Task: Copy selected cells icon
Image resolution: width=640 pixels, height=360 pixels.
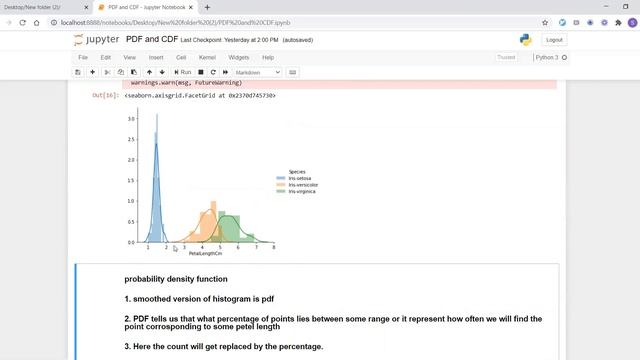Action: [x=120, y=72]
